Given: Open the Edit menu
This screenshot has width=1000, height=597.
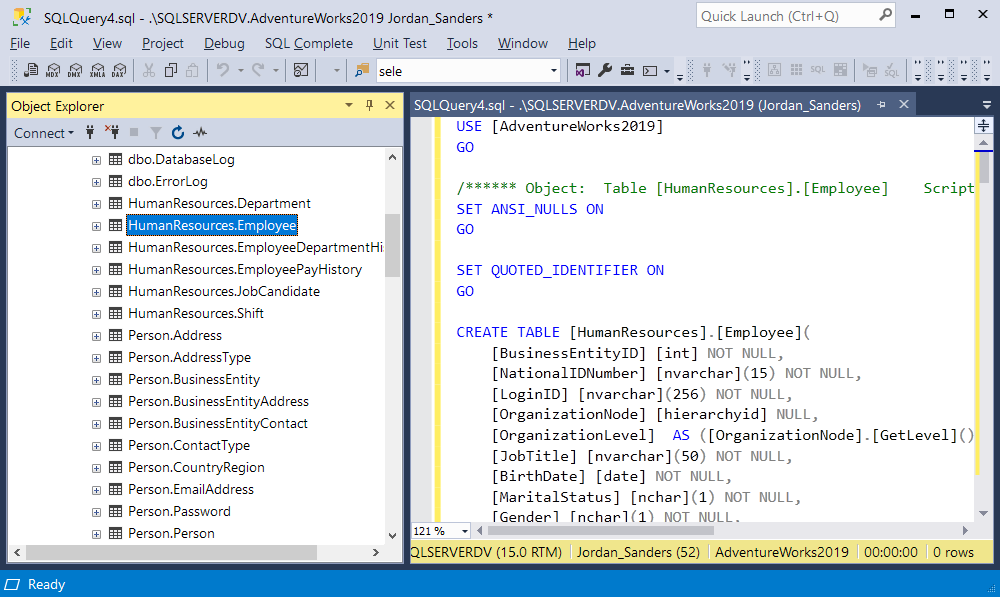Looking at the screenshot, I should 61,43.
